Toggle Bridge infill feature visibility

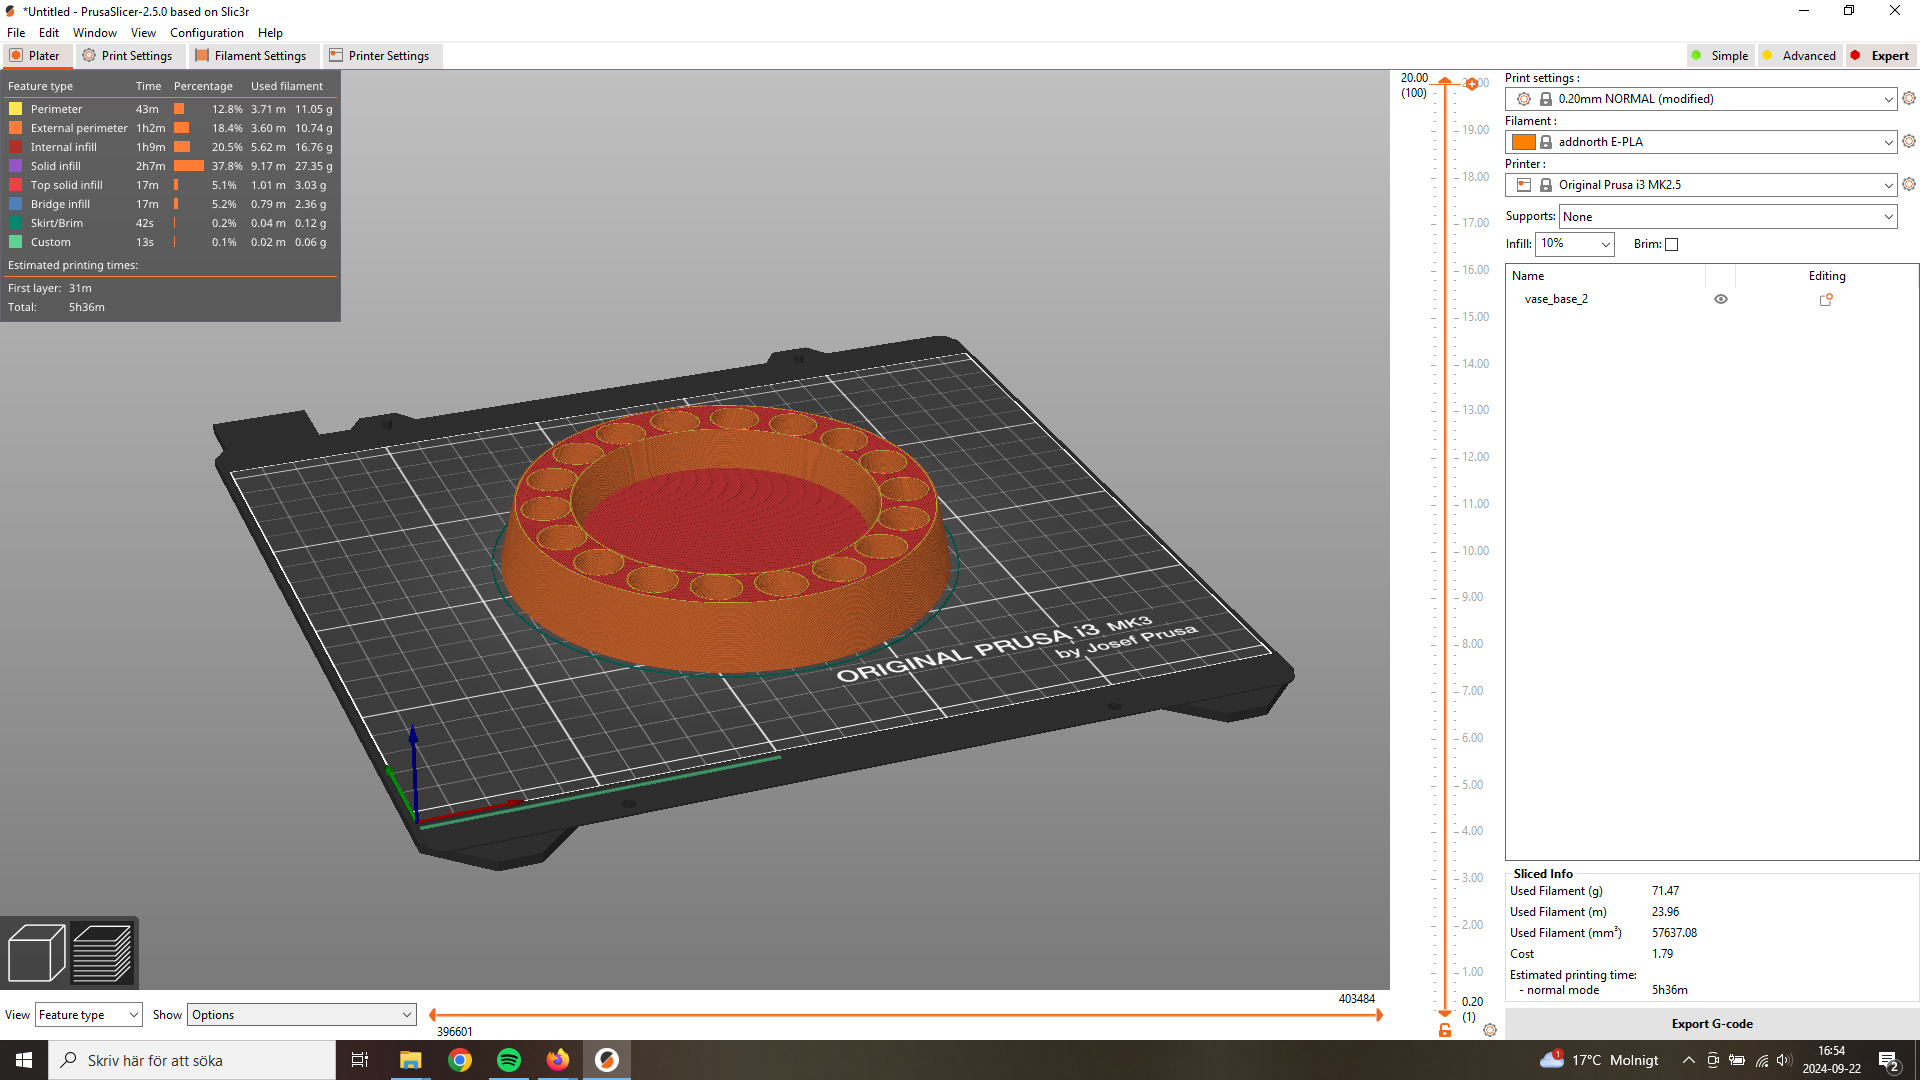[16, 204]
